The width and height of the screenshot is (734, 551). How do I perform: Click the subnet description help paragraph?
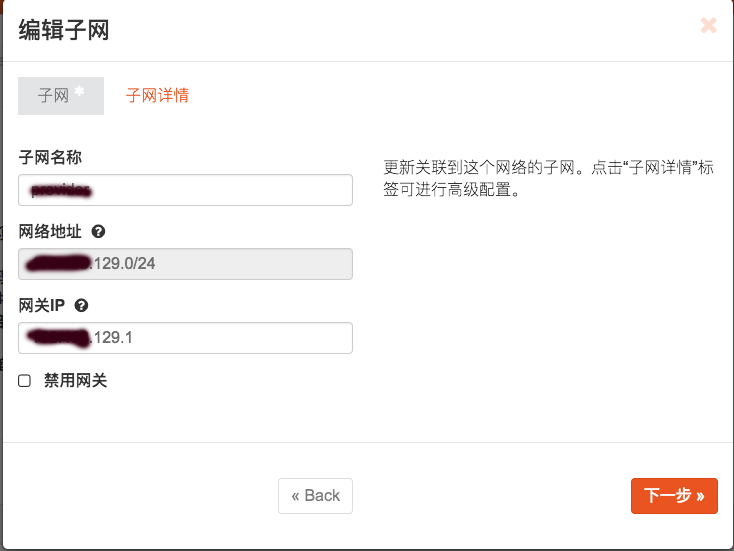(548, 178)
